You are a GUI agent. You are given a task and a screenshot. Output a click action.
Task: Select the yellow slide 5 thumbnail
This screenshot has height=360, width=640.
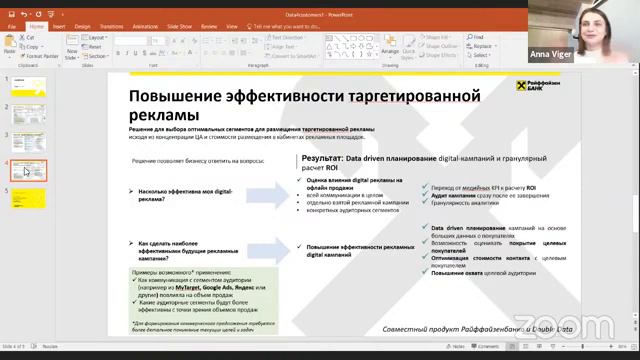point(29,198)
